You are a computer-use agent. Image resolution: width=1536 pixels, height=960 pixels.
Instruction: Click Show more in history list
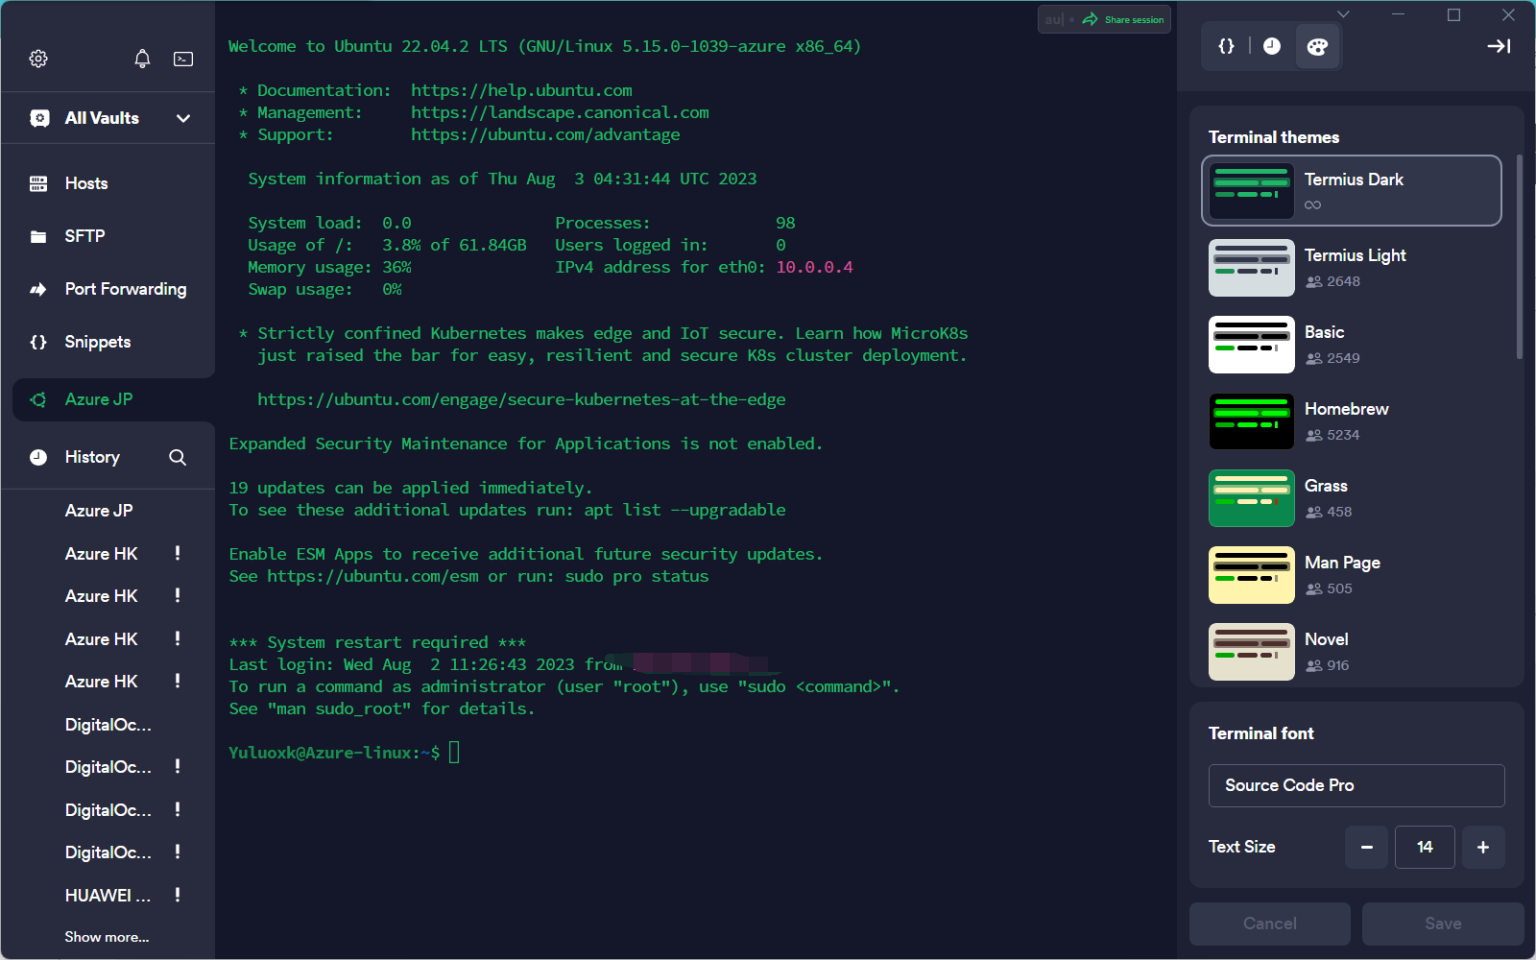click(107, 937)
